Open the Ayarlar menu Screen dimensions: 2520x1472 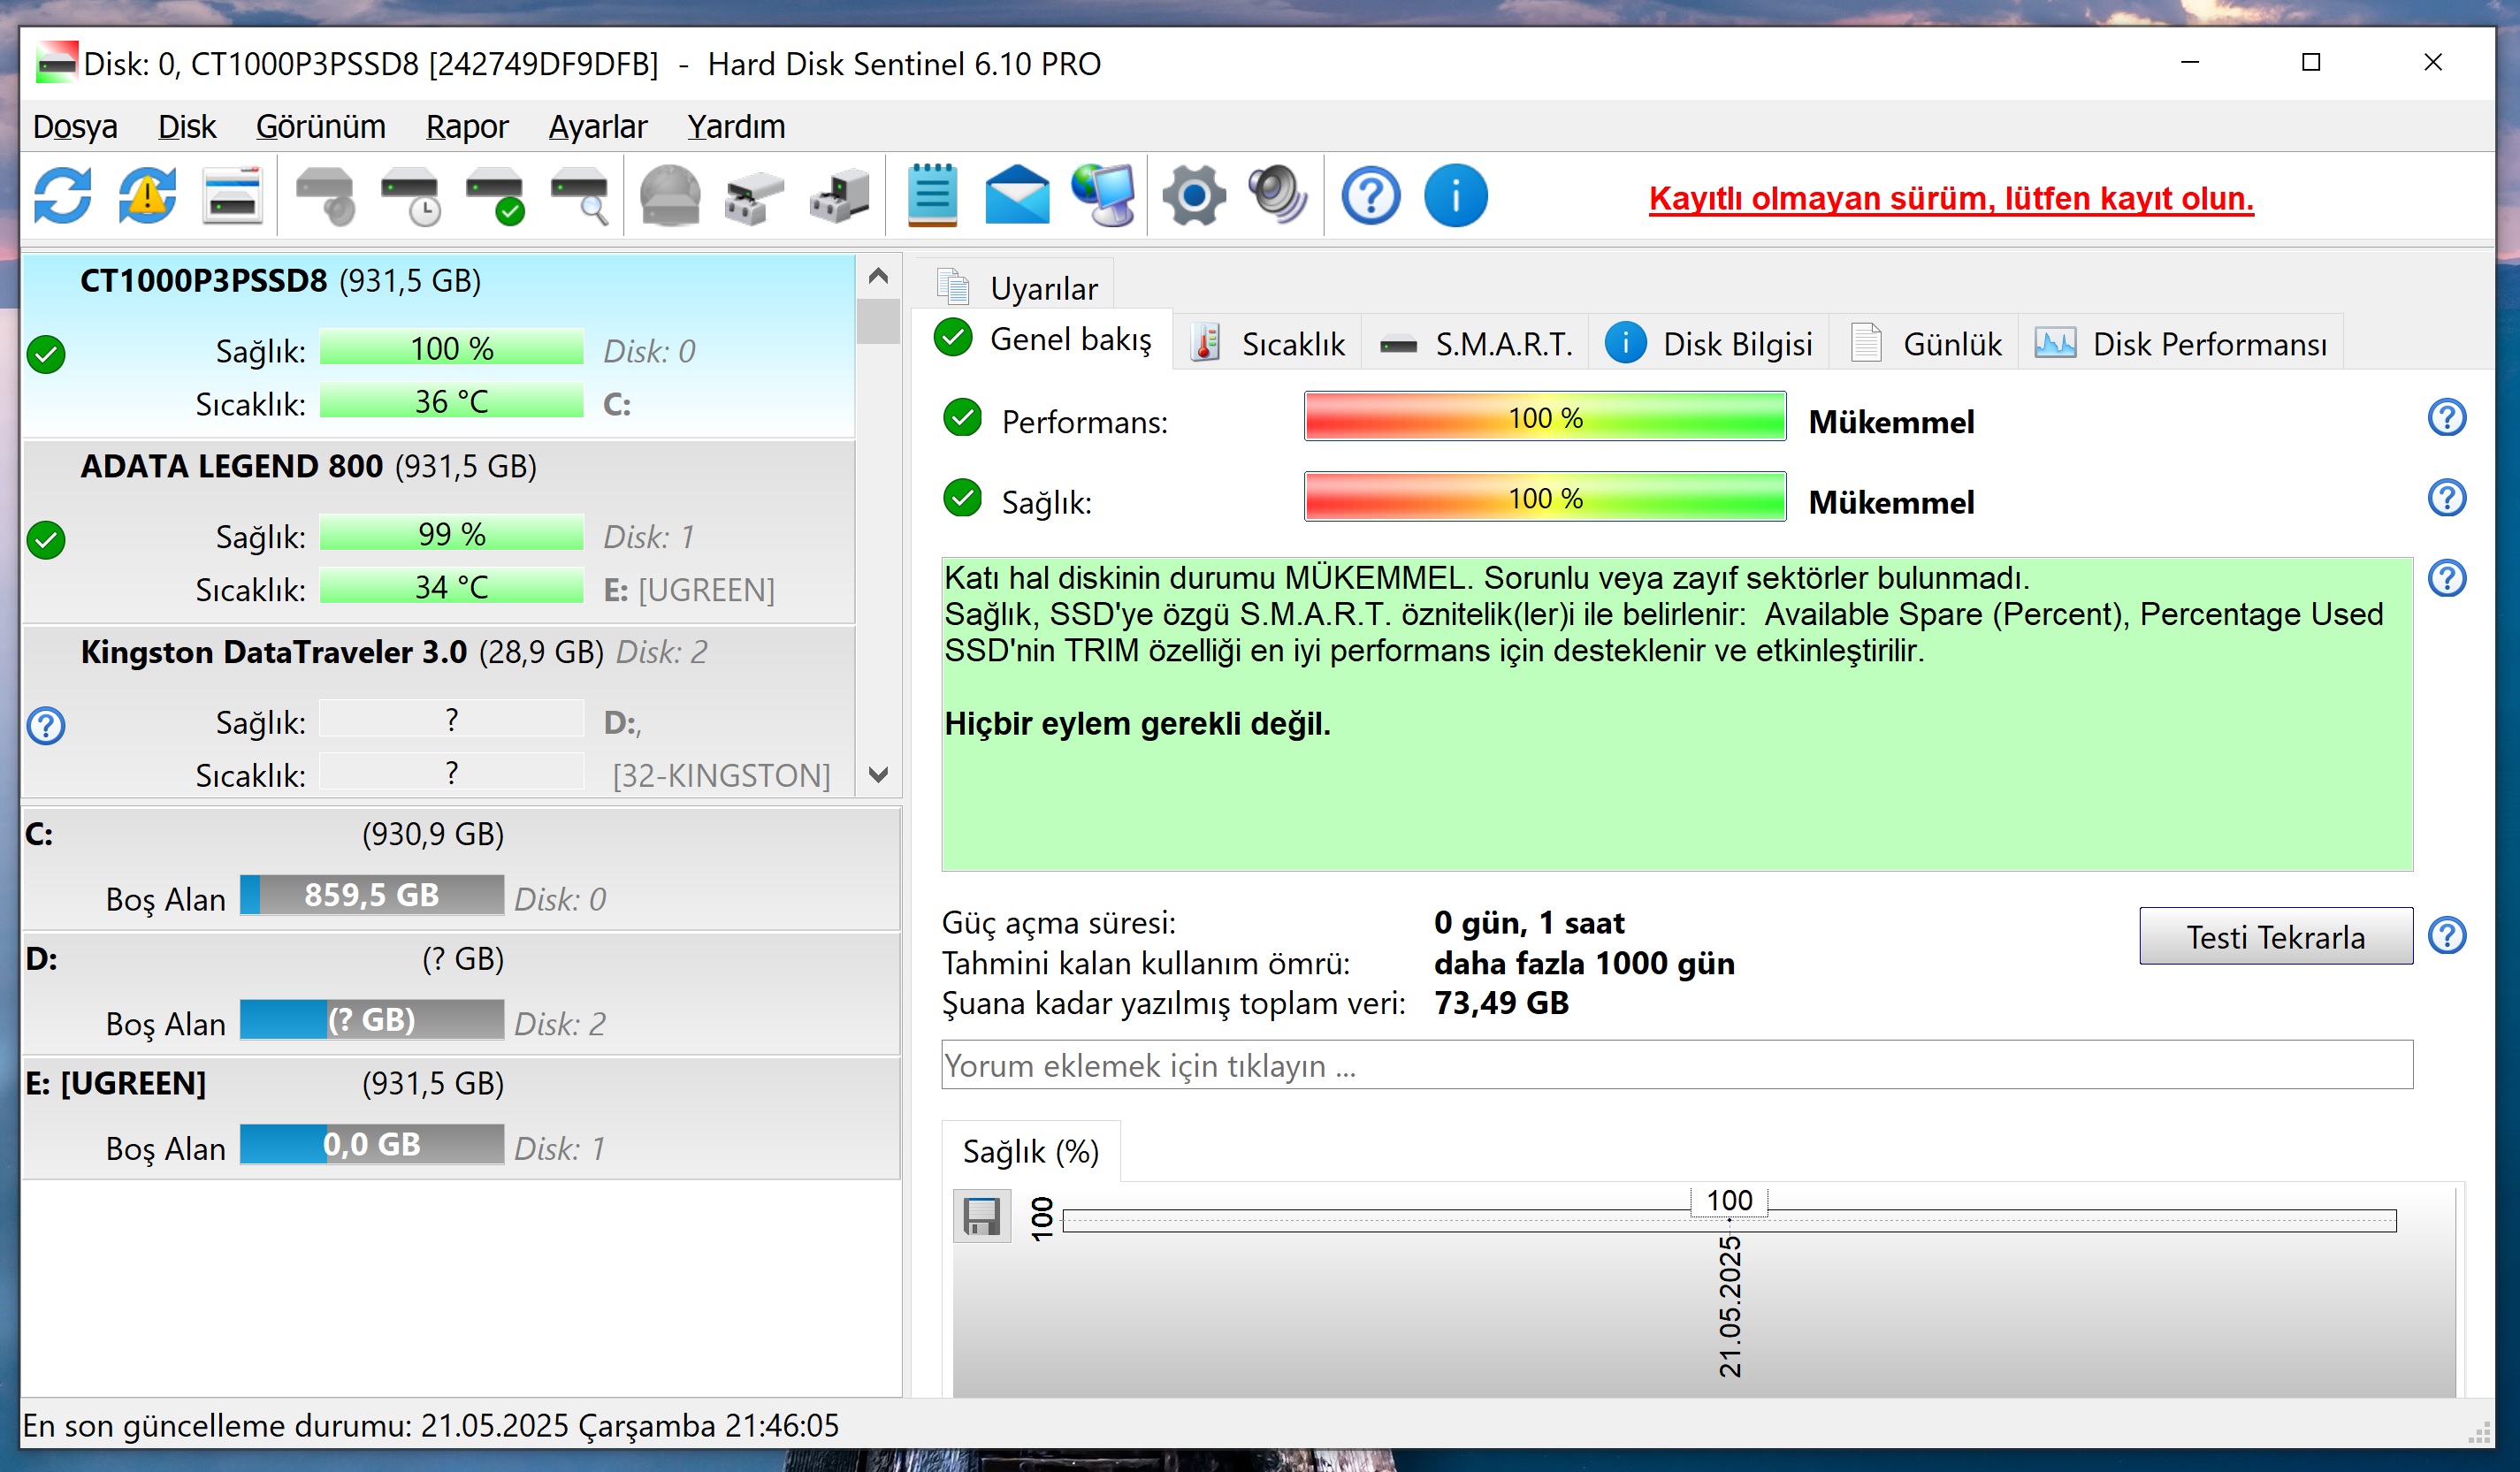click(x=598, y=127)
